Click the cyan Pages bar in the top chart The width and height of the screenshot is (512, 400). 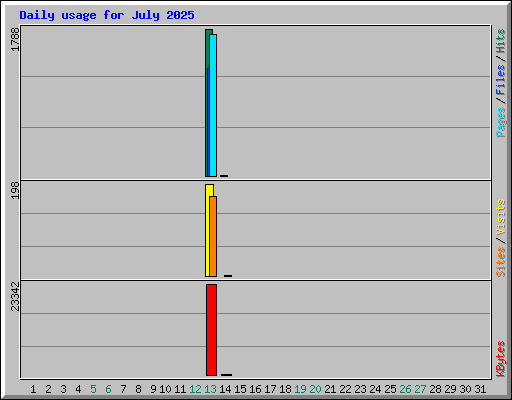pyautogui.click(x=213, y=105)
